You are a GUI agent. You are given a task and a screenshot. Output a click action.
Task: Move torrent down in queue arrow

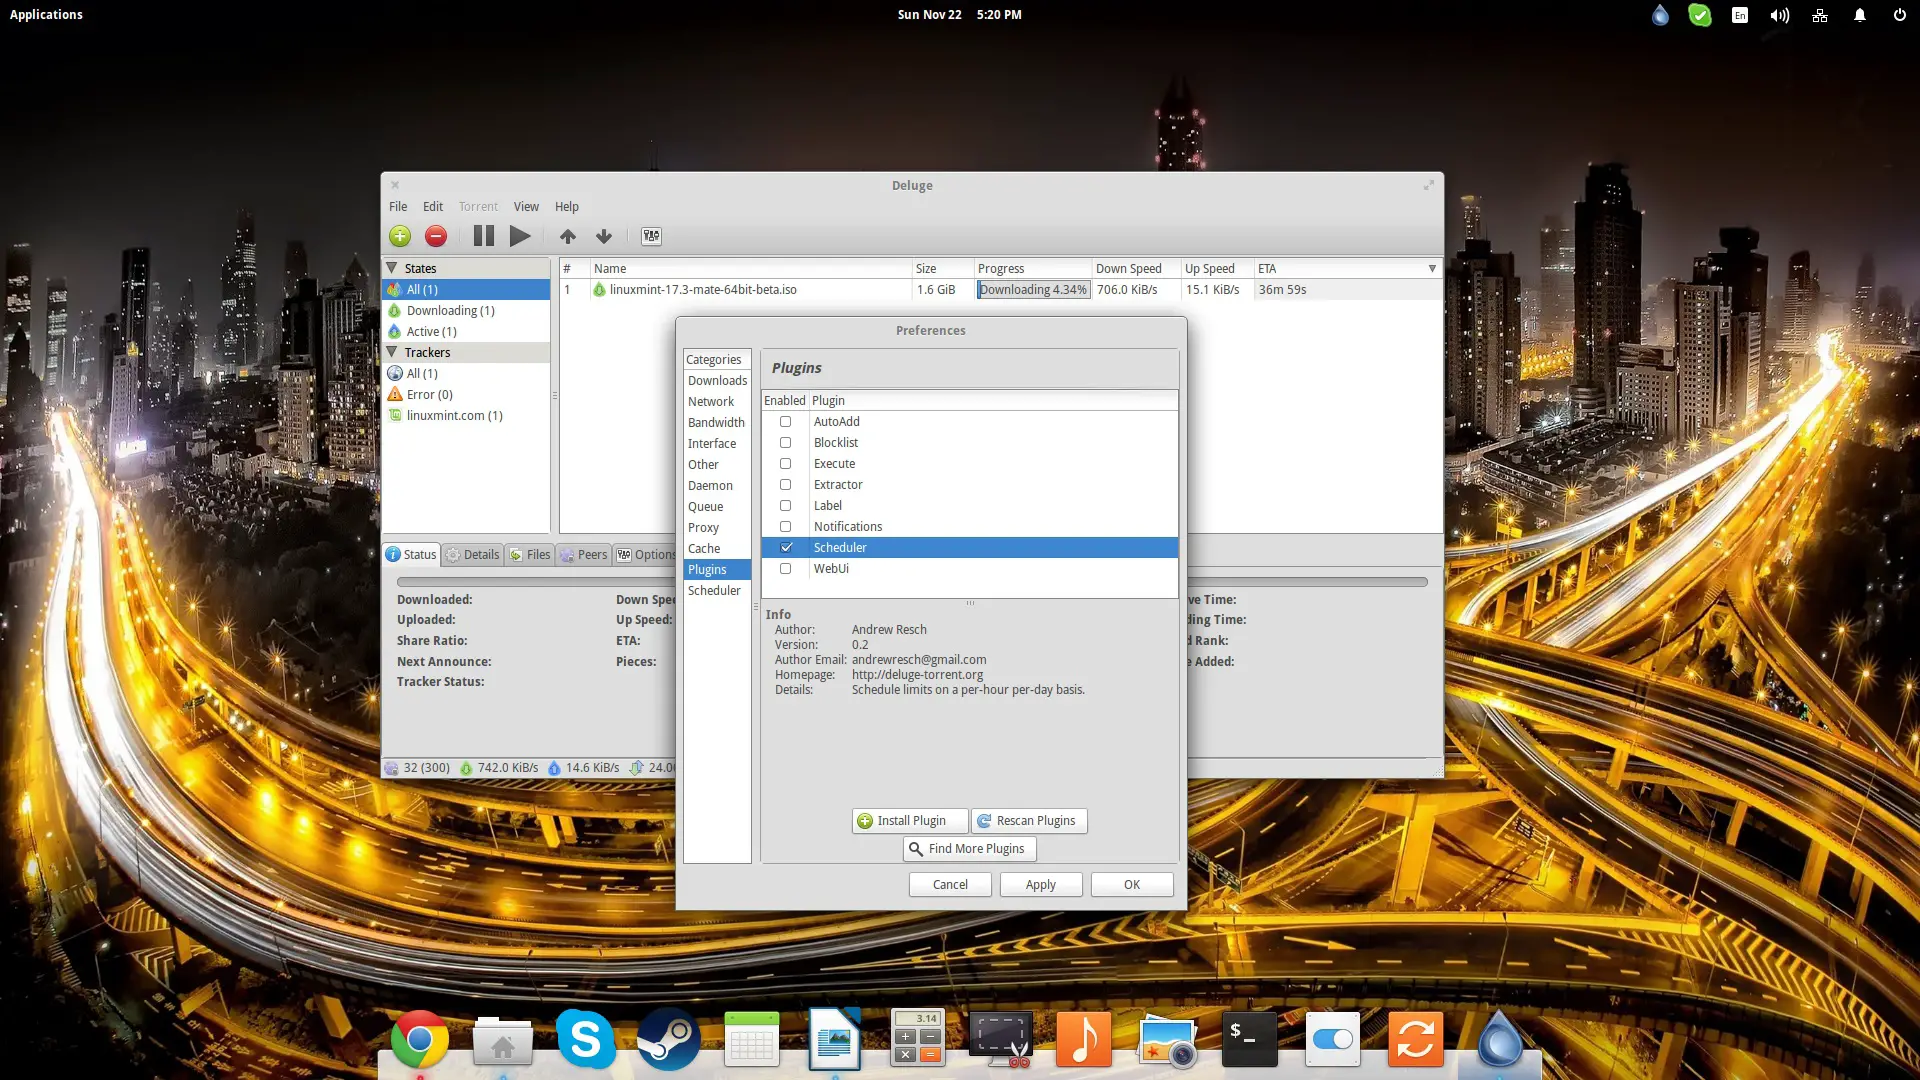(604, 236)
